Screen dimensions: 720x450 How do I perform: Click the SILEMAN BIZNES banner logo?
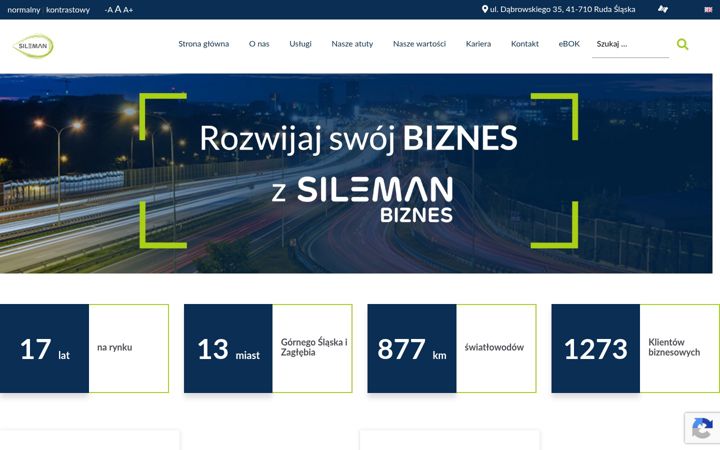(375, 200)
